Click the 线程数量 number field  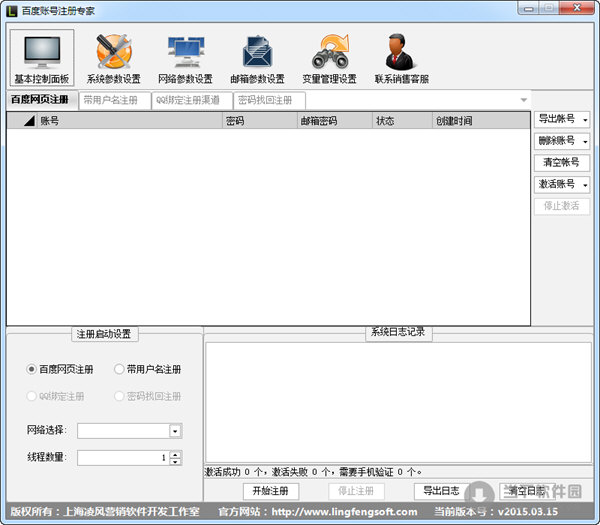[x=123, y=458]
